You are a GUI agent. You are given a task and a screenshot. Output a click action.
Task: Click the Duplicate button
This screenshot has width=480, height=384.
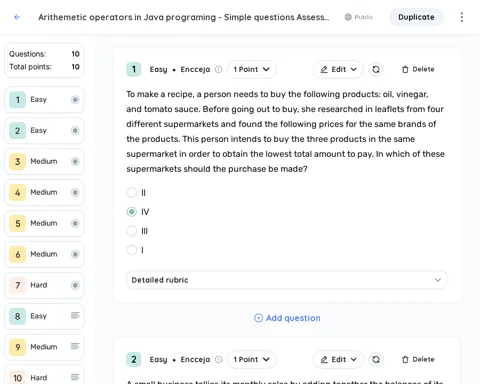(x=416, y=17)
